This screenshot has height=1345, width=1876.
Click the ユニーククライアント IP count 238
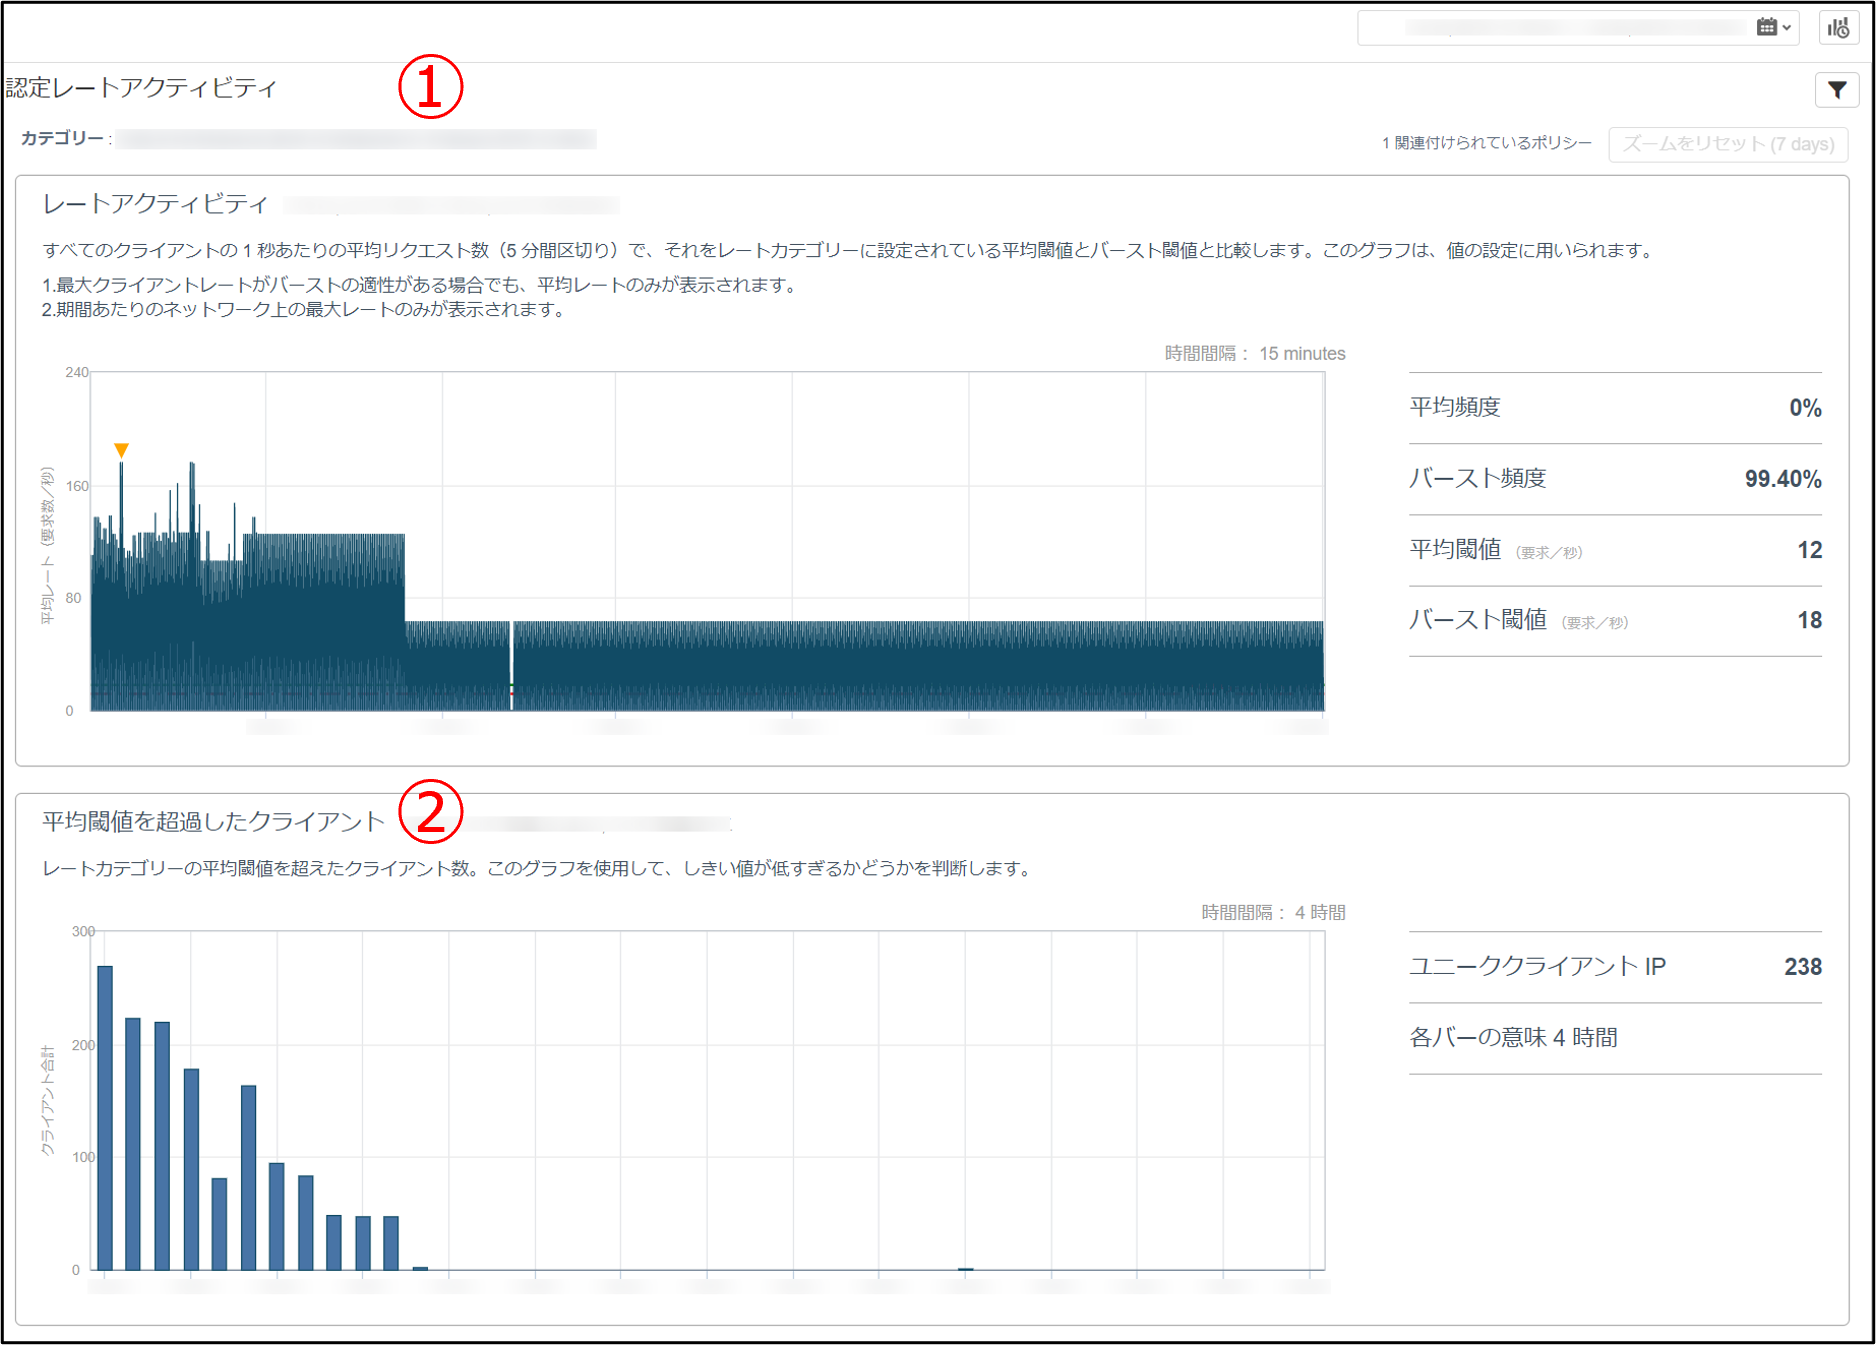tap(1802, 967)
